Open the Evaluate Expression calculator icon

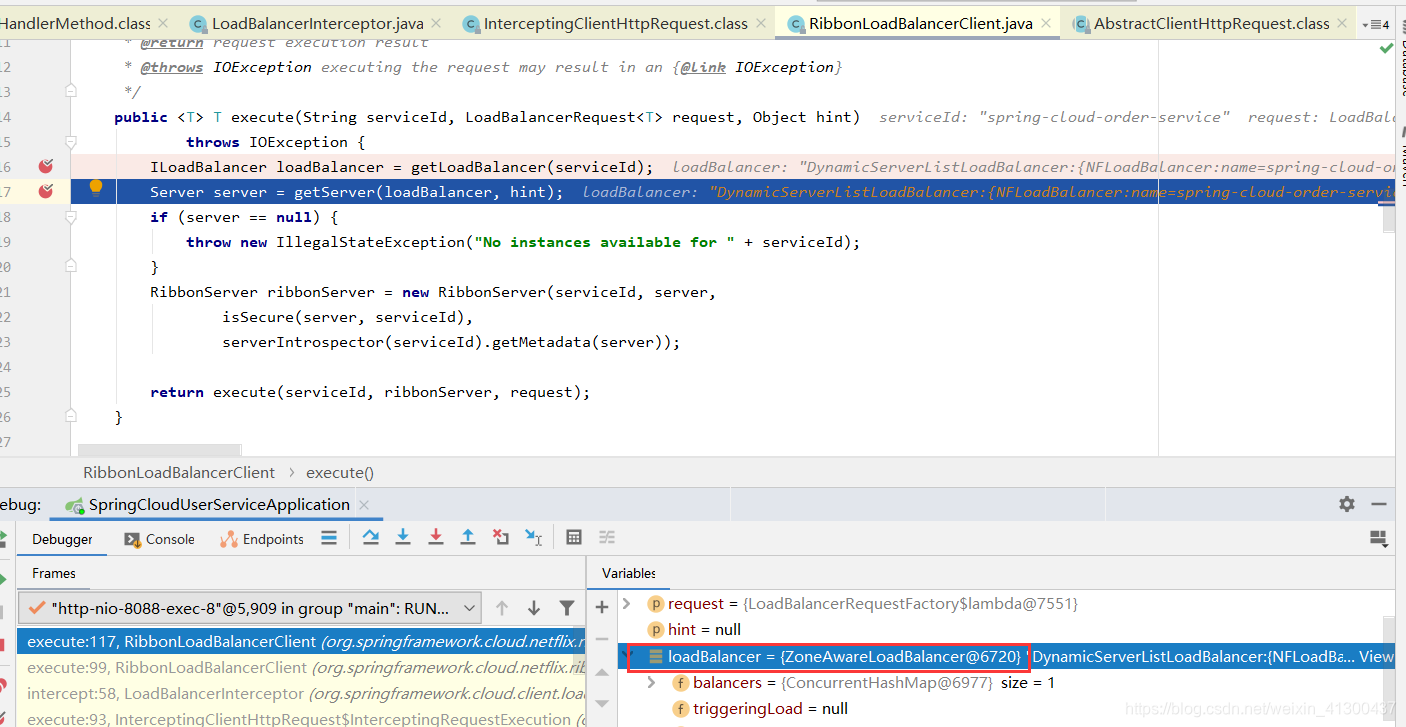pyautogui.click(x=574, y=538)
